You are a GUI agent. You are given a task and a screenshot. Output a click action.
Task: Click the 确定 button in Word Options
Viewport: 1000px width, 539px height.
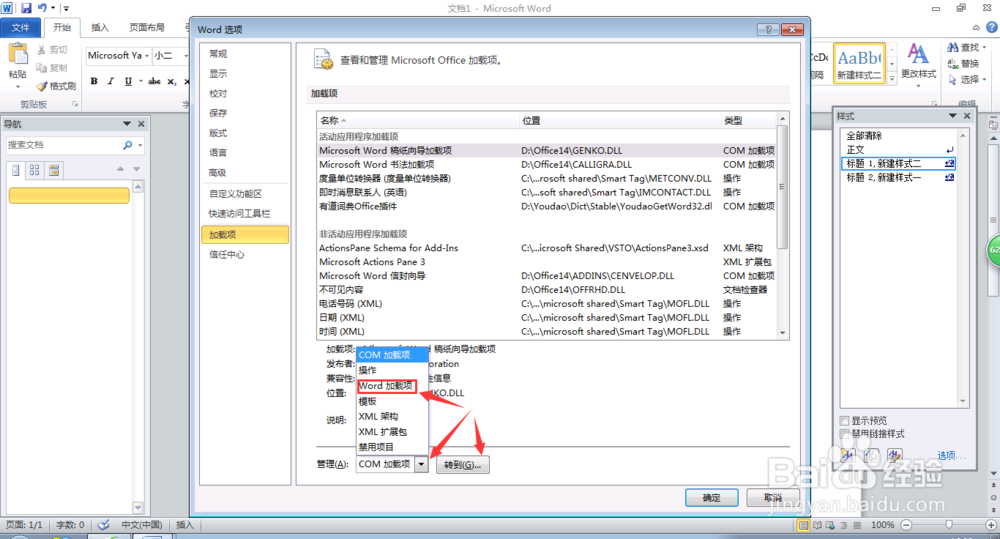pos(712,498)
